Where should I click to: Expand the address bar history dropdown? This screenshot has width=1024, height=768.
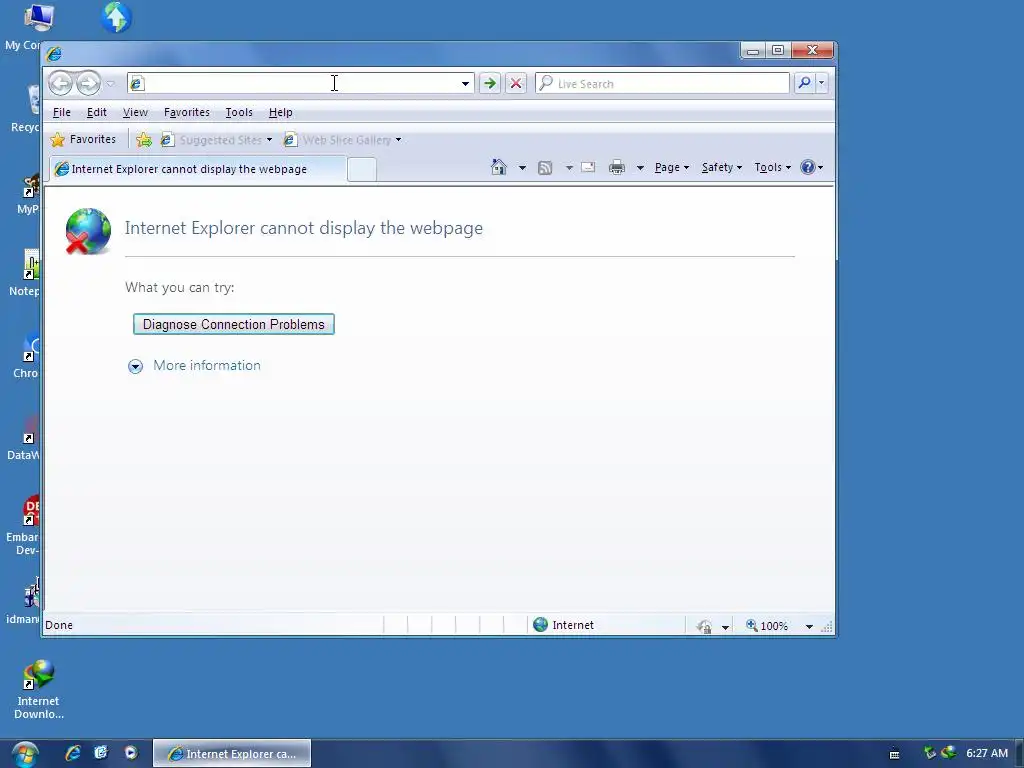click(465, 84)
